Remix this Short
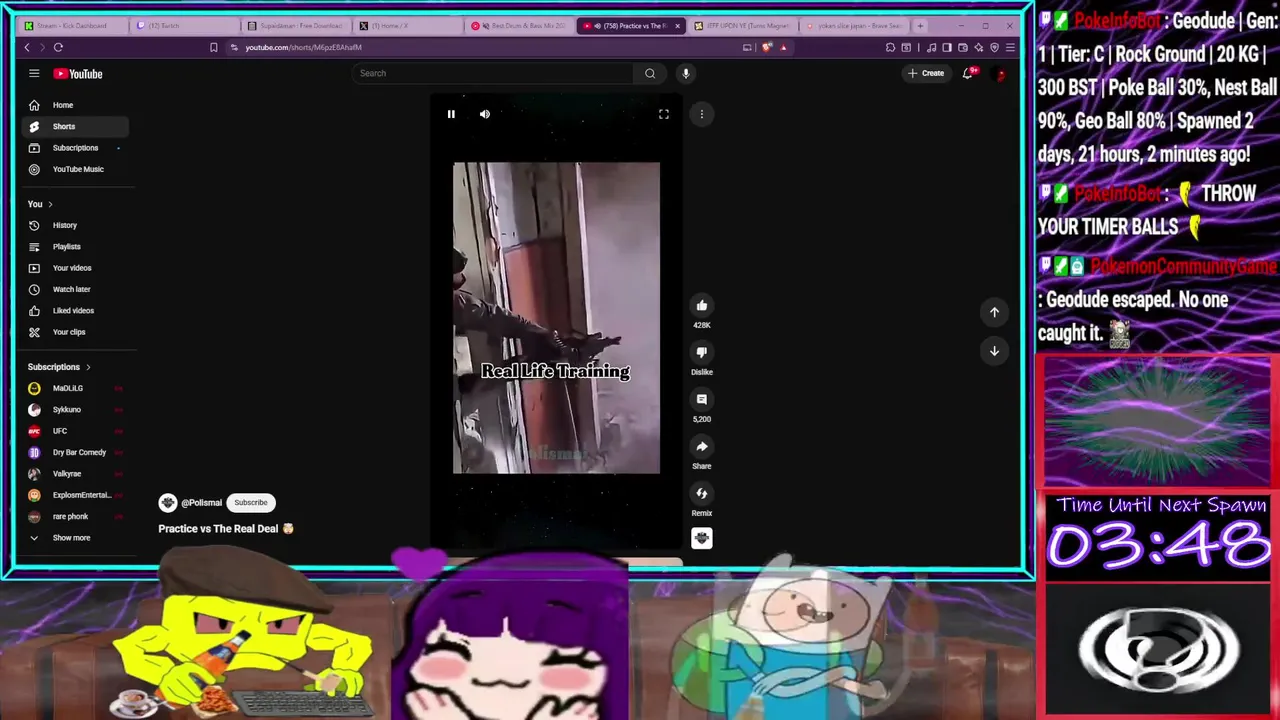 pyautogui.click(x=702, y=493)
